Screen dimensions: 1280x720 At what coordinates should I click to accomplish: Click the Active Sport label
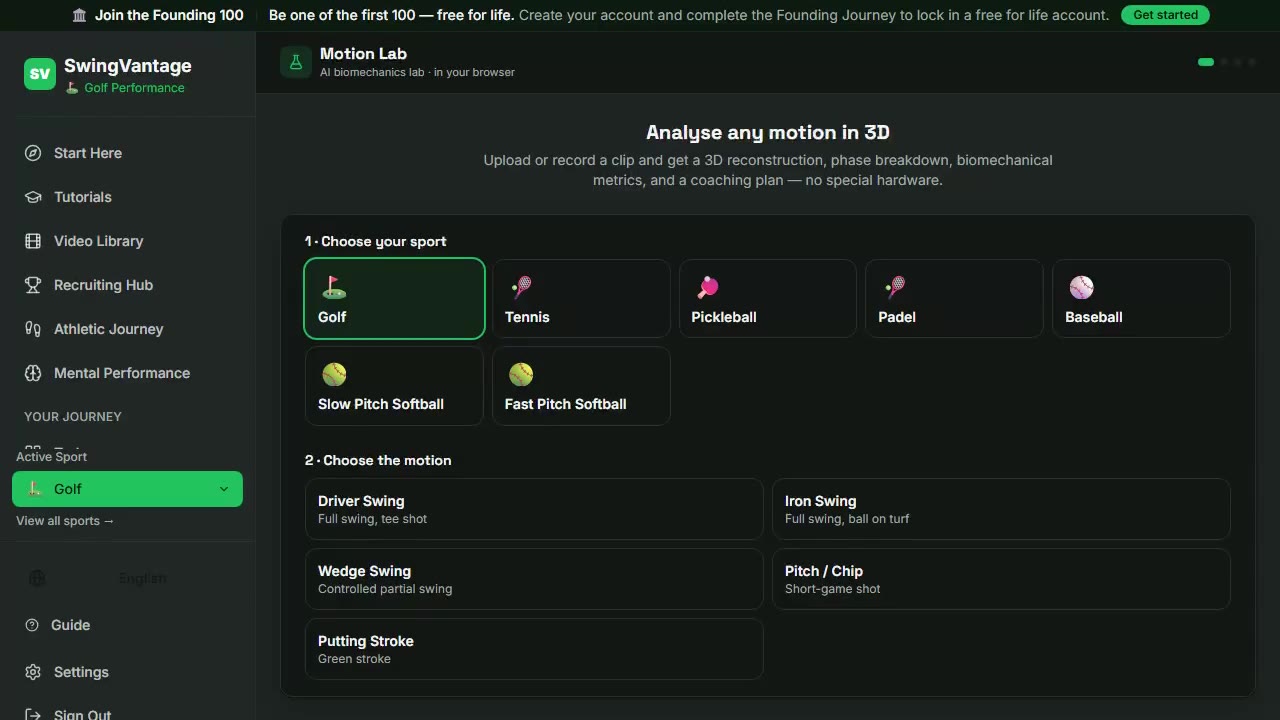(x=51, y=457)
